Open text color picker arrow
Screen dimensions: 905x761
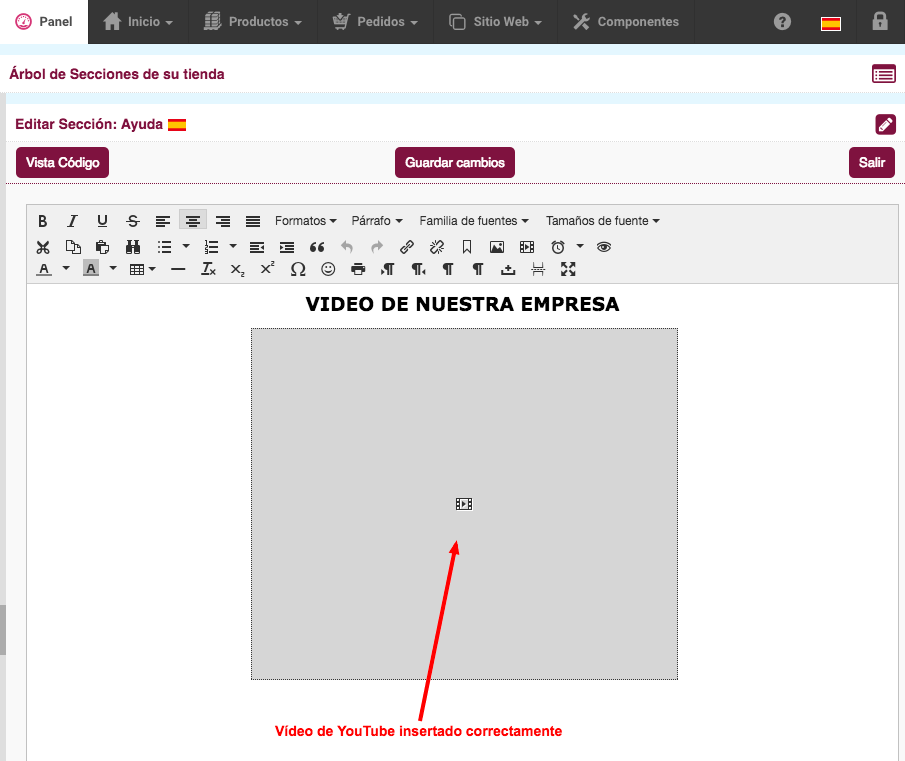[x=66, y=268]
